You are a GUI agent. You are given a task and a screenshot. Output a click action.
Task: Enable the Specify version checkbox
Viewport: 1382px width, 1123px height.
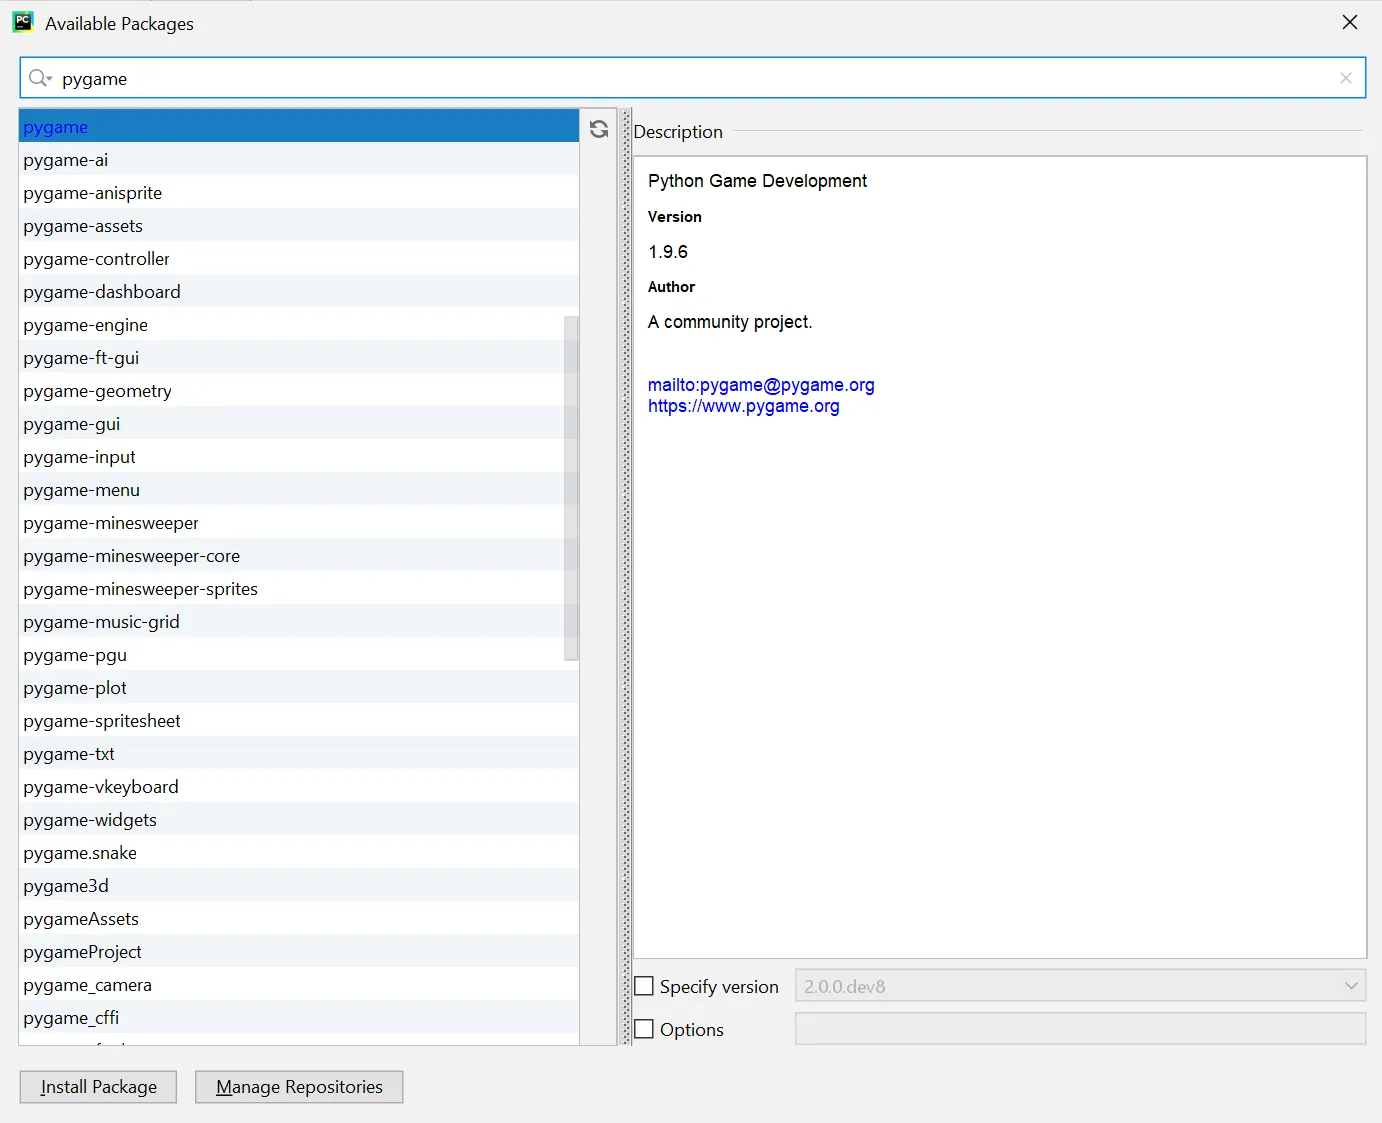(645, 986)
